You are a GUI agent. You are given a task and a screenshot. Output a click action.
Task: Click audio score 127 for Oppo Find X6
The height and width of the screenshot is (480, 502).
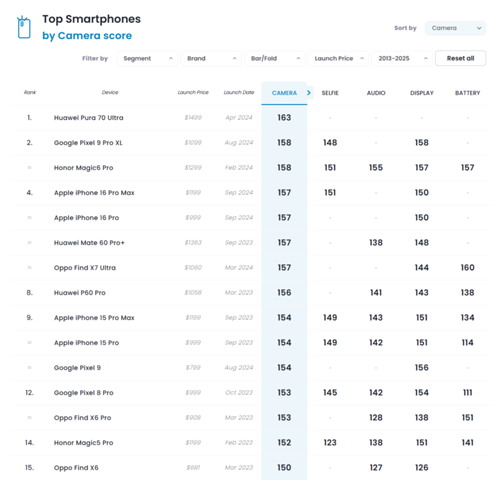click(x=376, y=468)
